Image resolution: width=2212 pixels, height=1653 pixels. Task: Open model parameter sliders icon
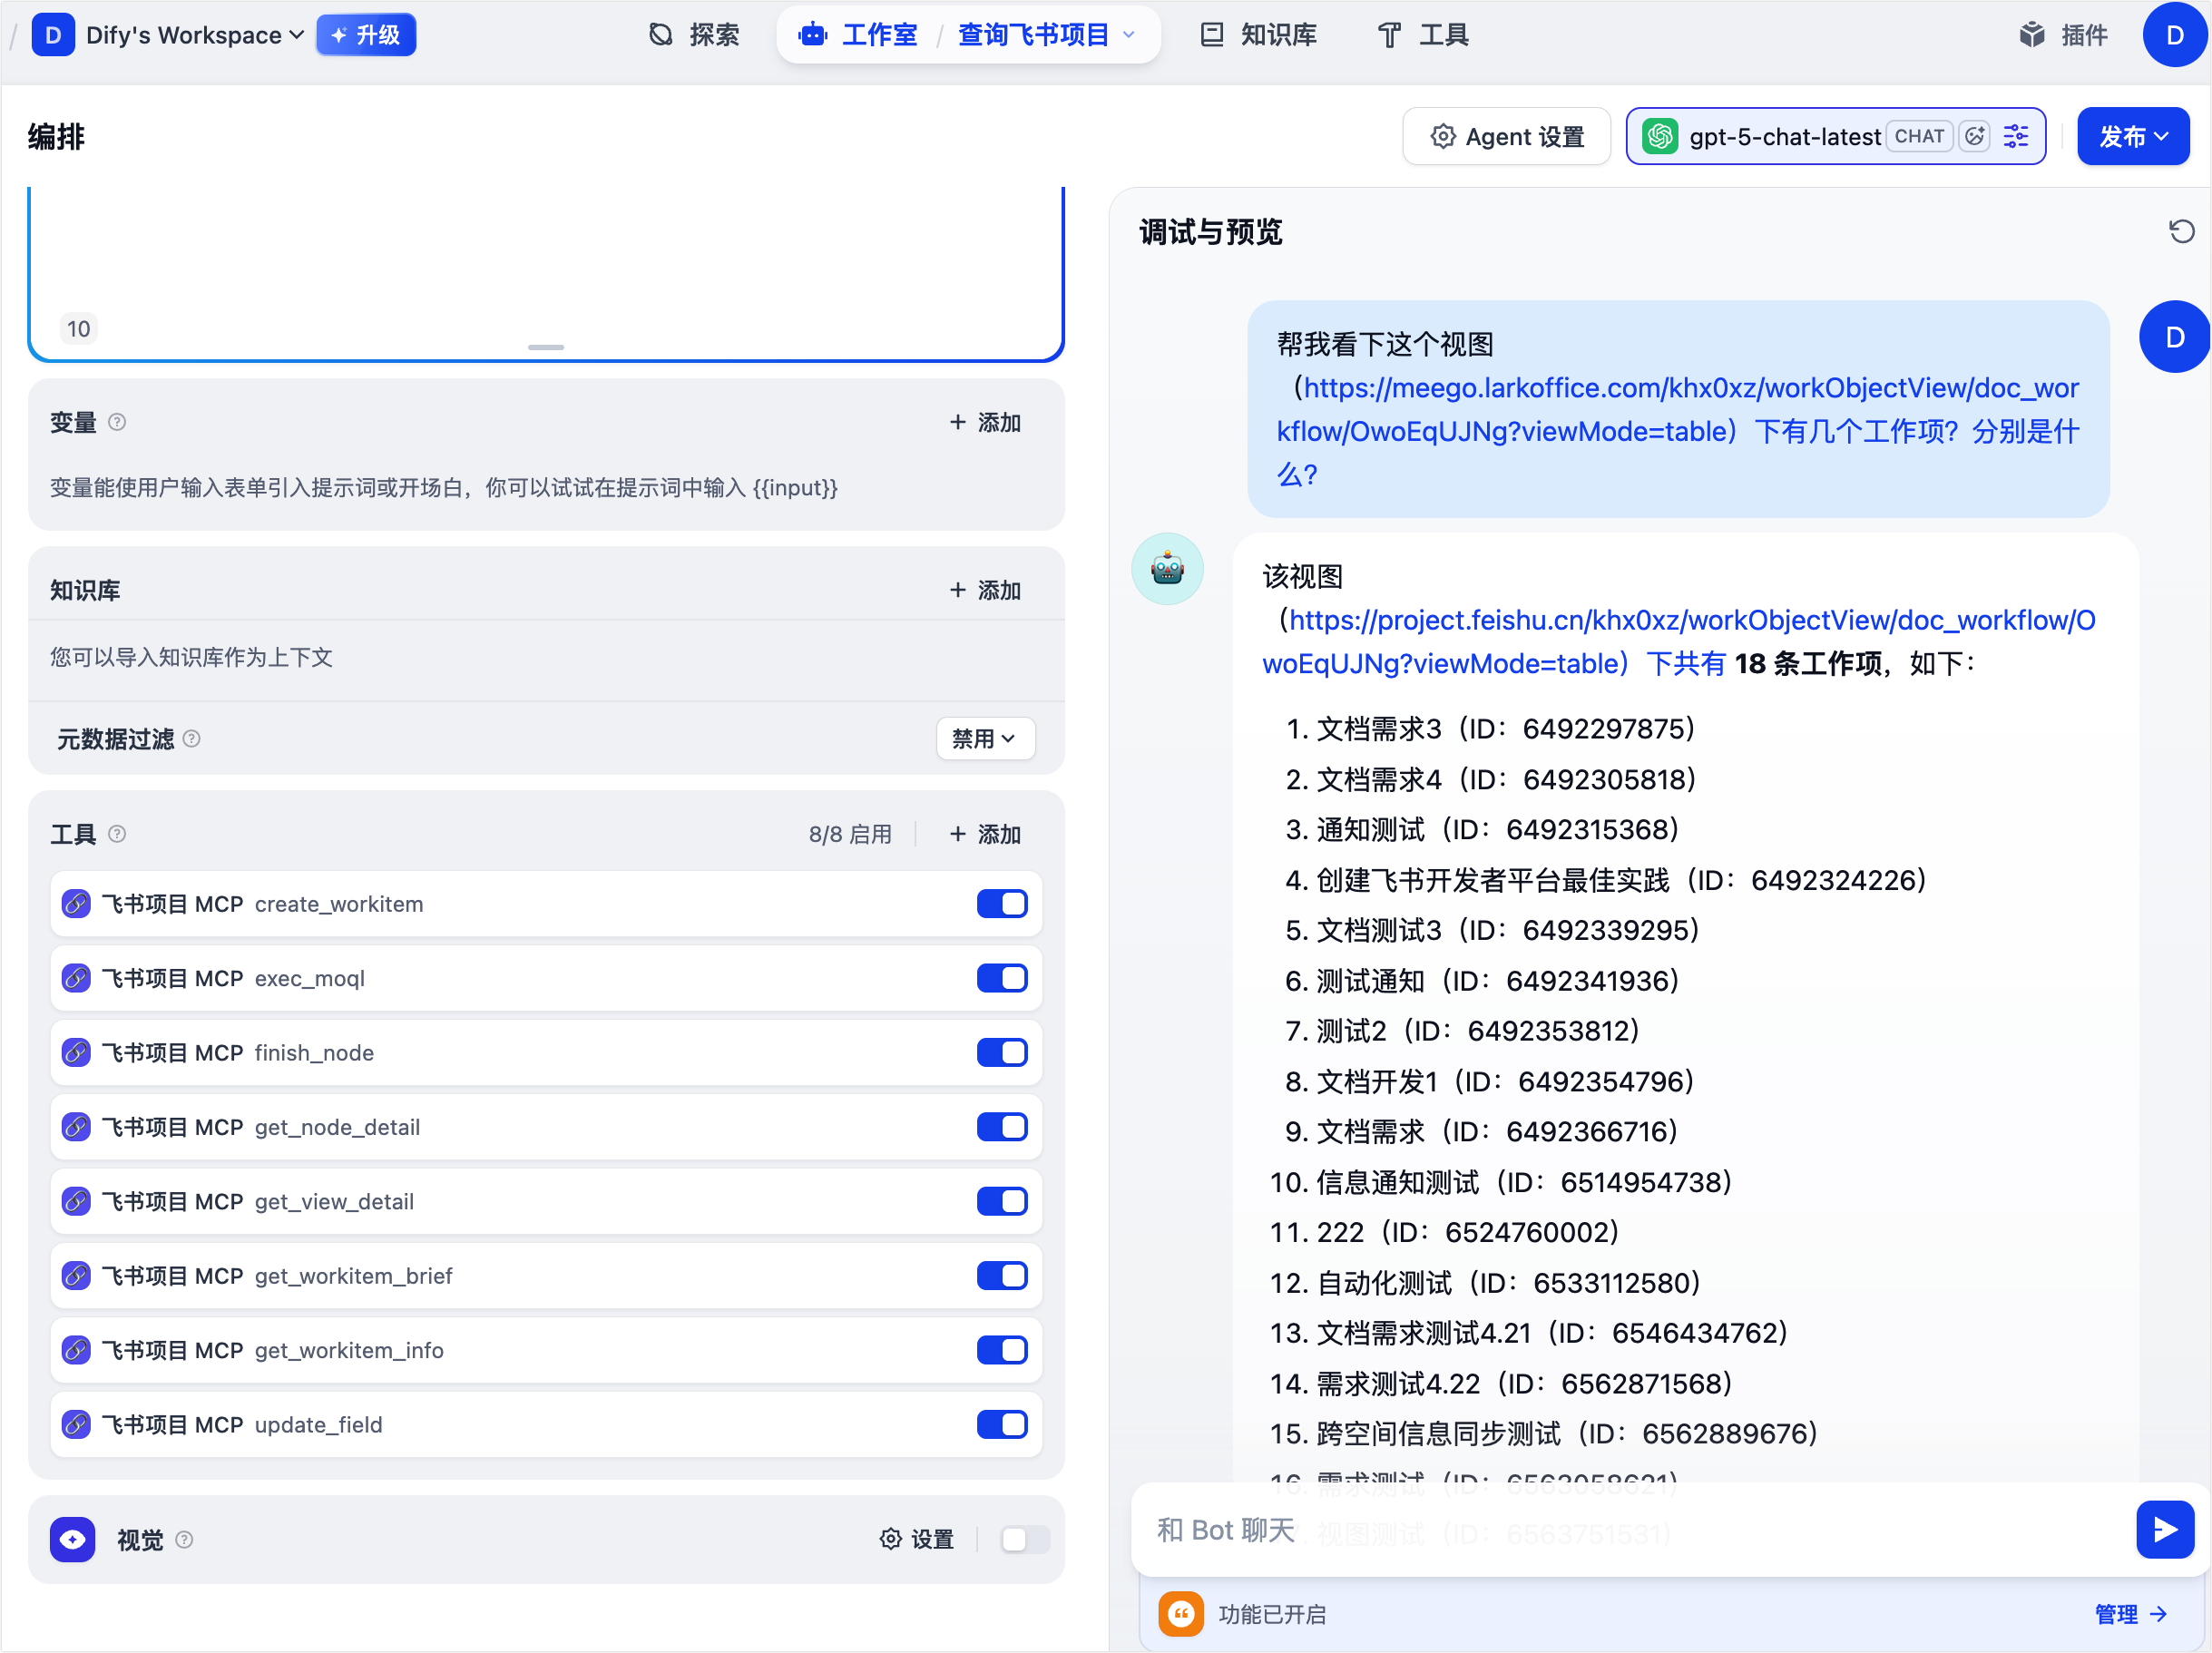coord(2016,136)
